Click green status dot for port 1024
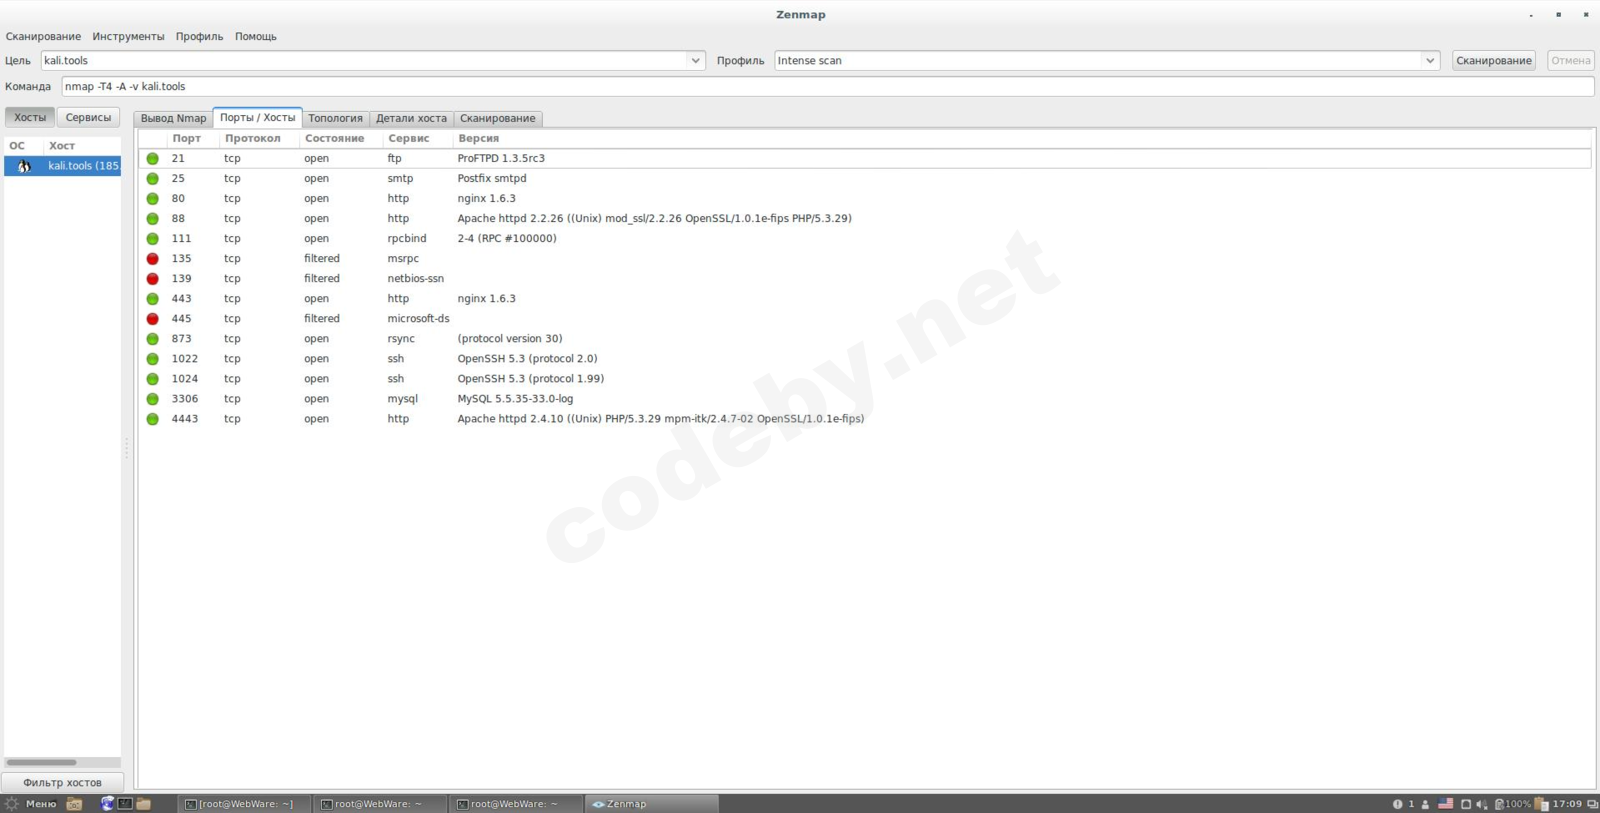The image size is (1600, 813). (152, 378)
